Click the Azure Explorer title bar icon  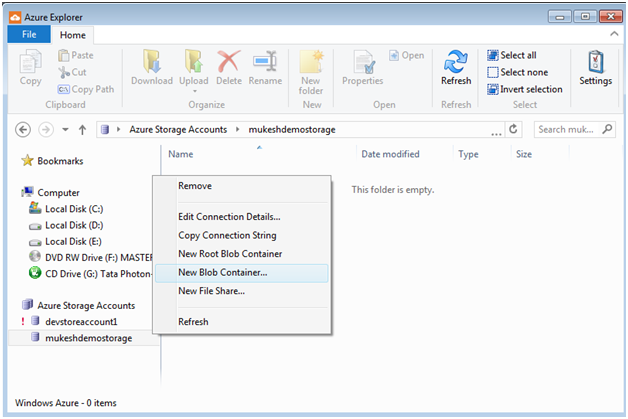point(15,17)
